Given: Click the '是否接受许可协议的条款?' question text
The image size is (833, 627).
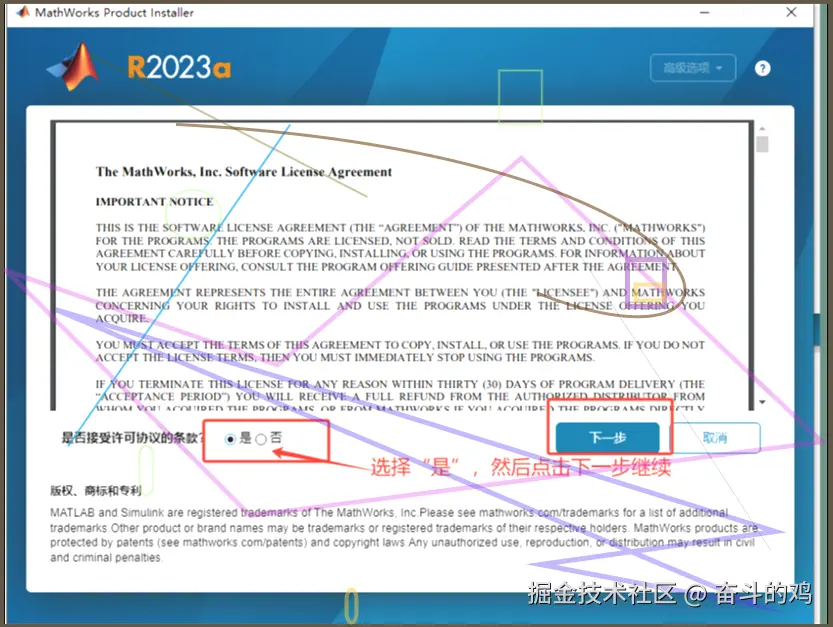Looking at the screenshot, I should (x=132, y=438).
